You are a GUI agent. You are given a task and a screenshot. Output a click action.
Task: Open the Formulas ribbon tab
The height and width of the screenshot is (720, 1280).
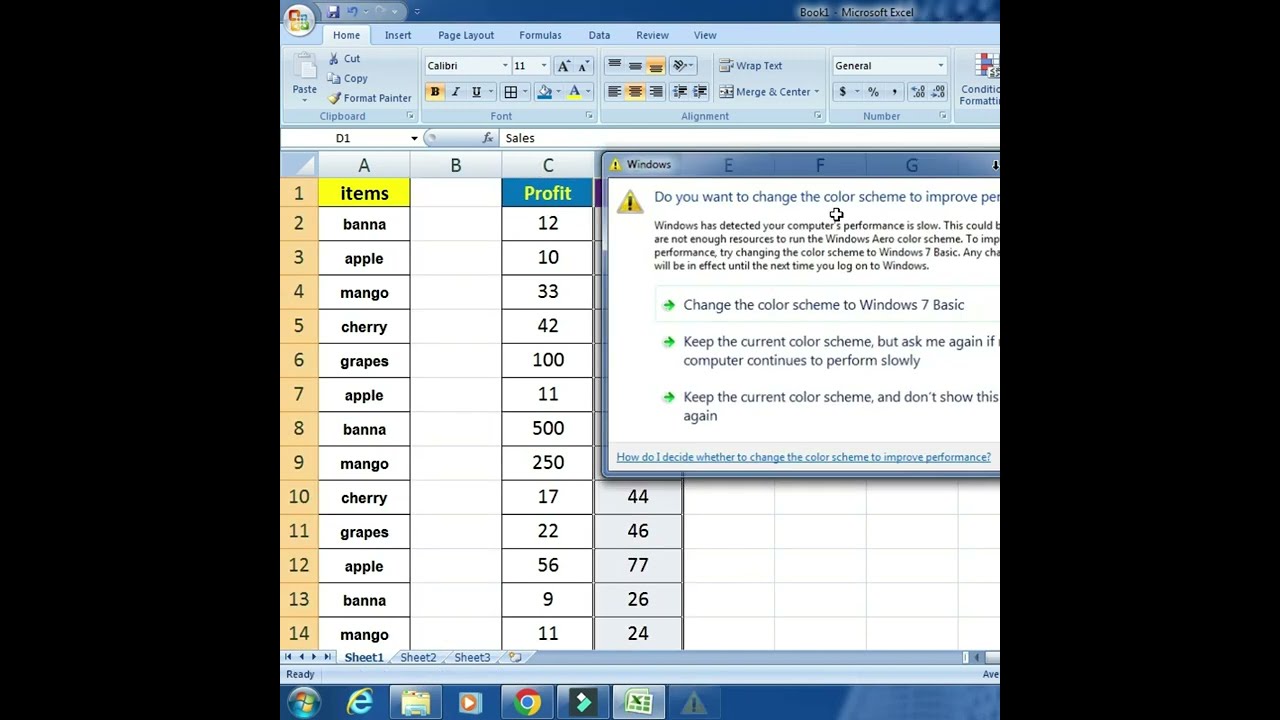540,35
